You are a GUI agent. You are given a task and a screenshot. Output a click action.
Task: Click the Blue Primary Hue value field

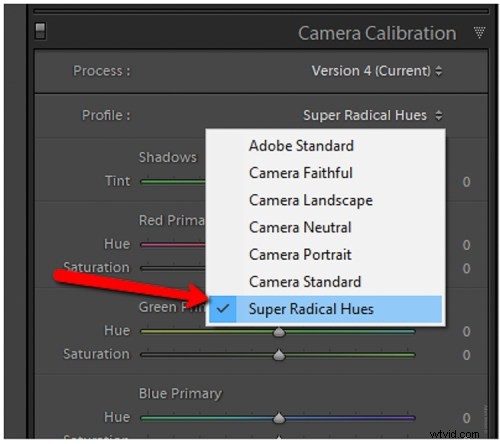[x=466, y=418]
